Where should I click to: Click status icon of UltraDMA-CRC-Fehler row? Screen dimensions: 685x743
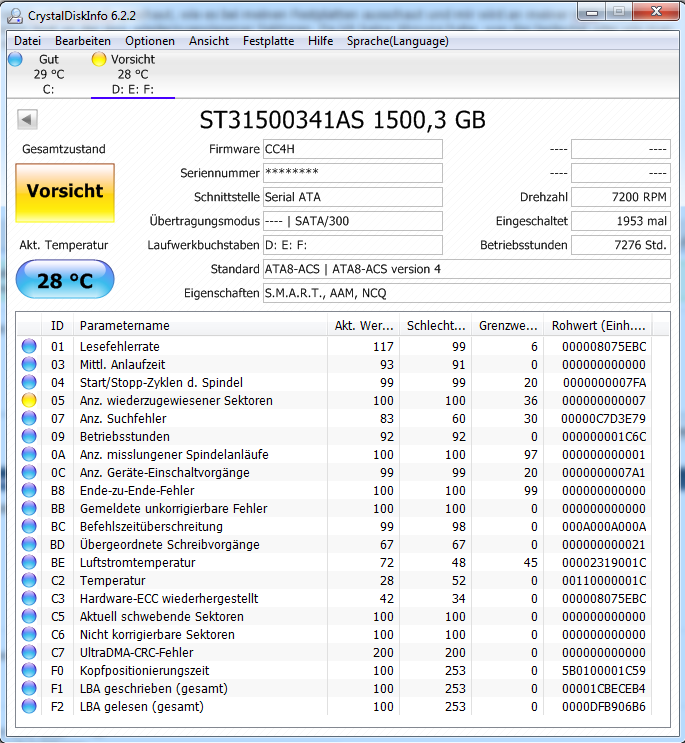29,652
